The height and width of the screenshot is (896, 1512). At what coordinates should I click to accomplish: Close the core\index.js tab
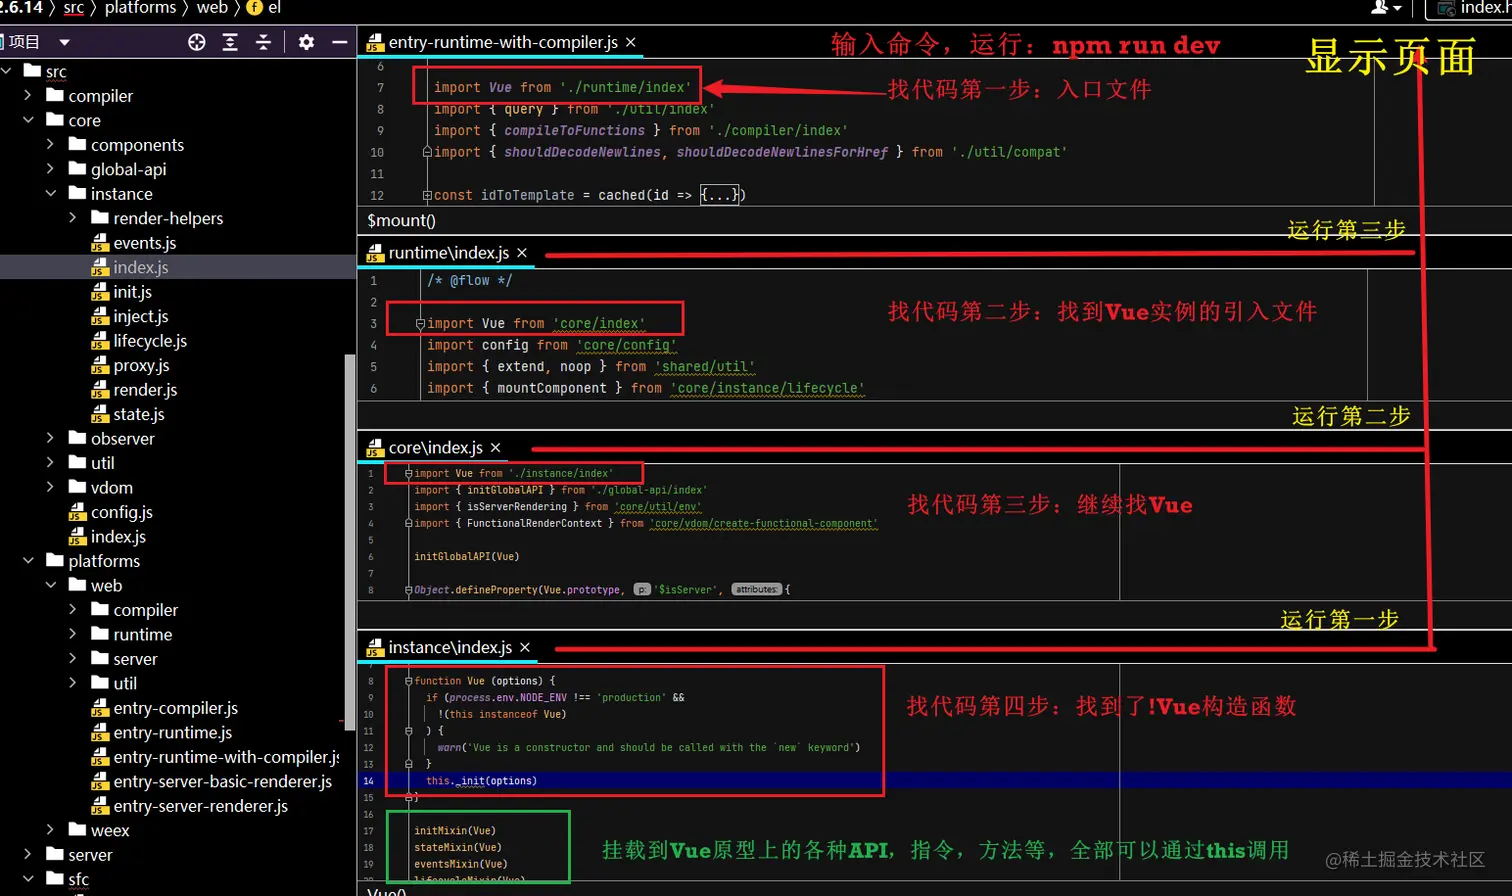[496, 448]
